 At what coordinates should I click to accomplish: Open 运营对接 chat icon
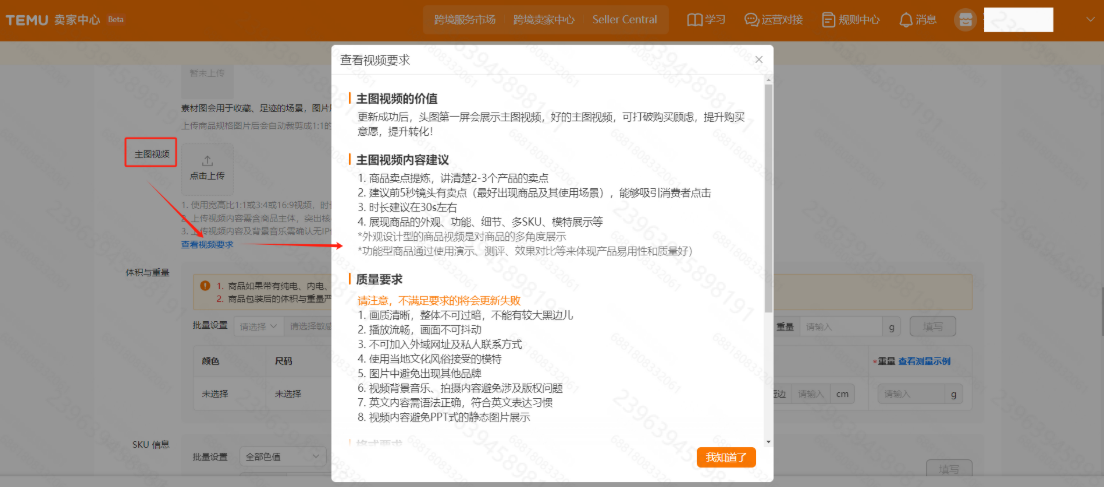(773, 20)
